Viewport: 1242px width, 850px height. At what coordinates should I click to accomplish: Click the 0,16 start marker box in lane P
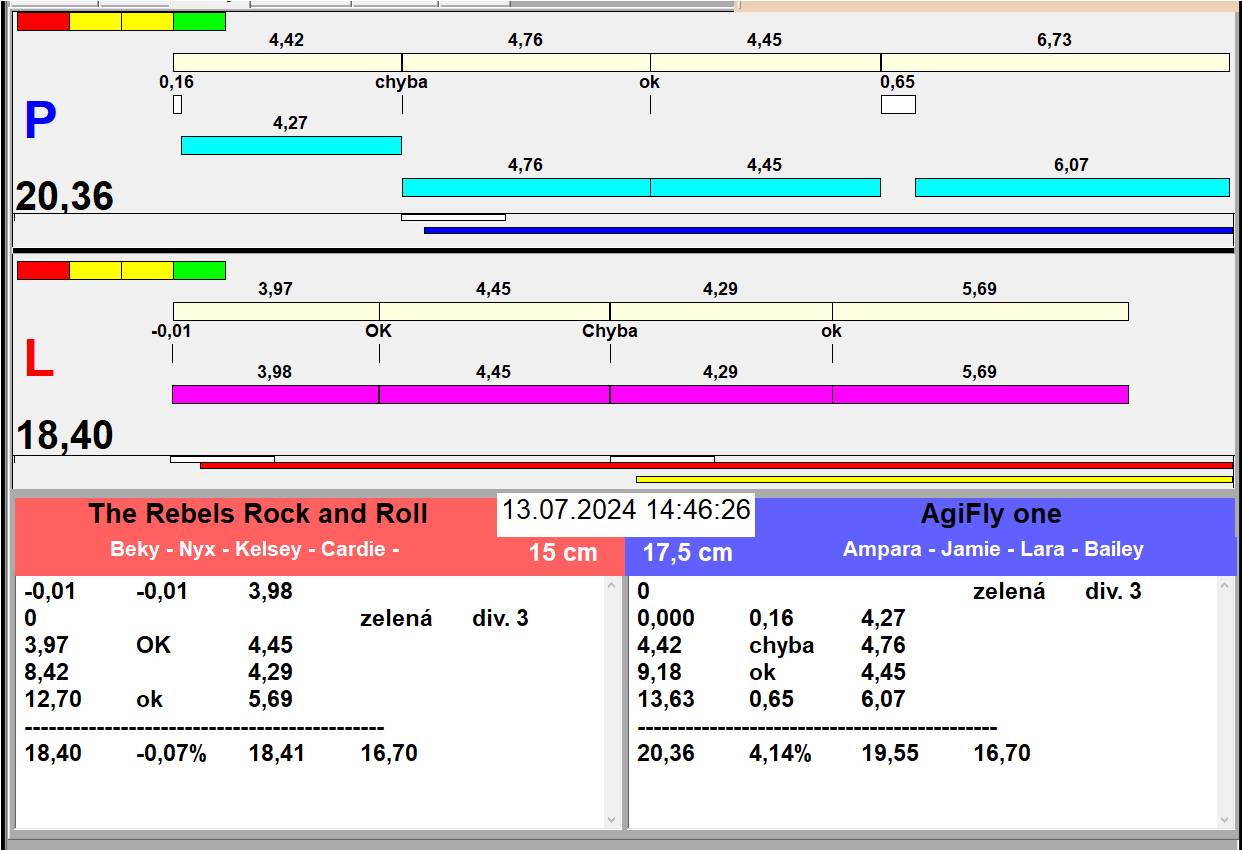pyautogui.click(x=177, y=104)
